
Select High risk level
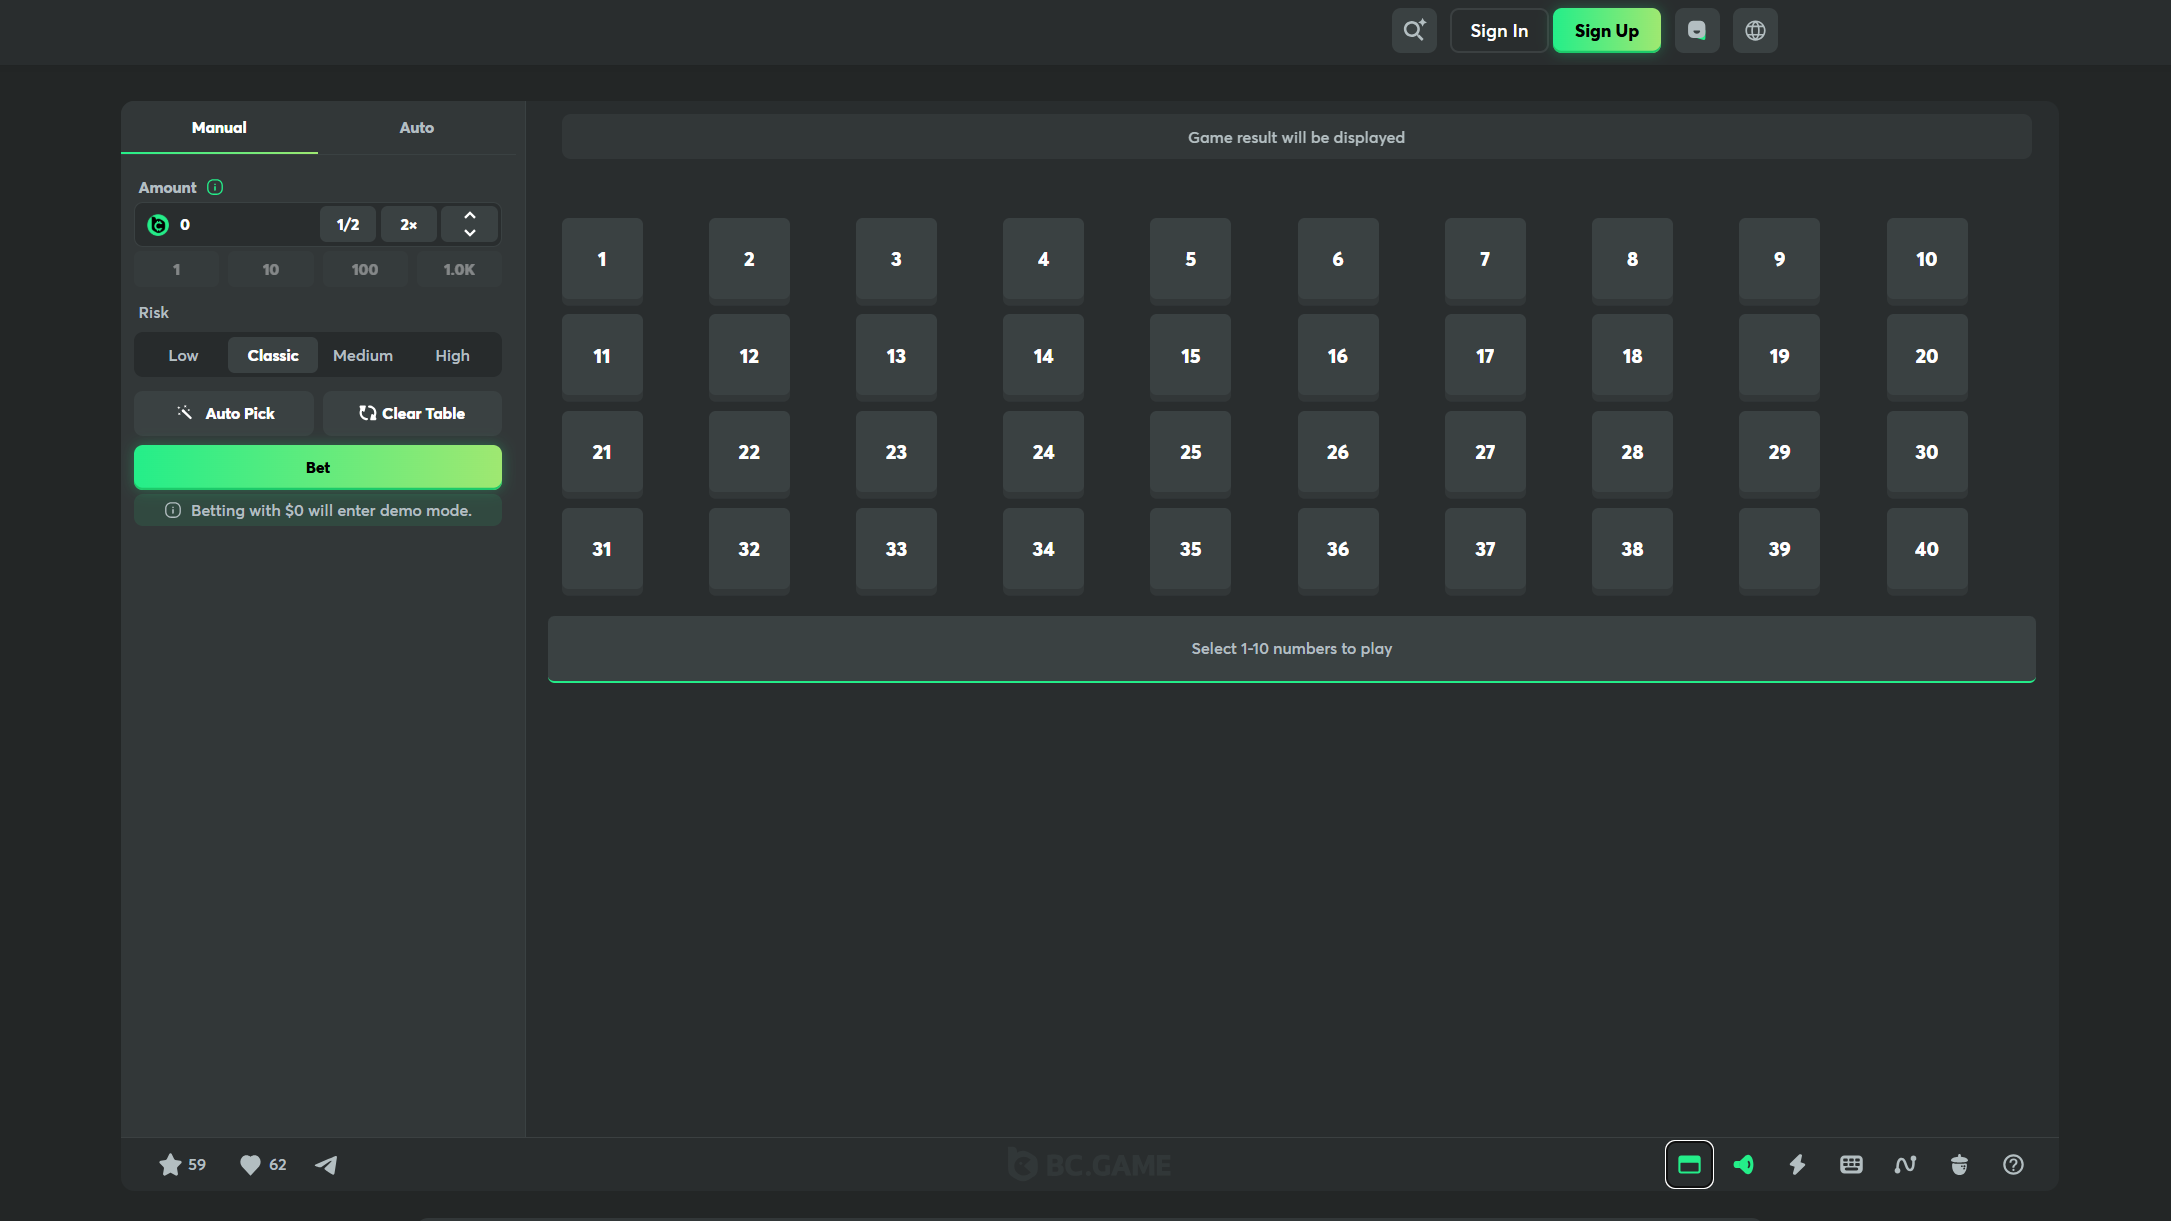click(452, 355)
